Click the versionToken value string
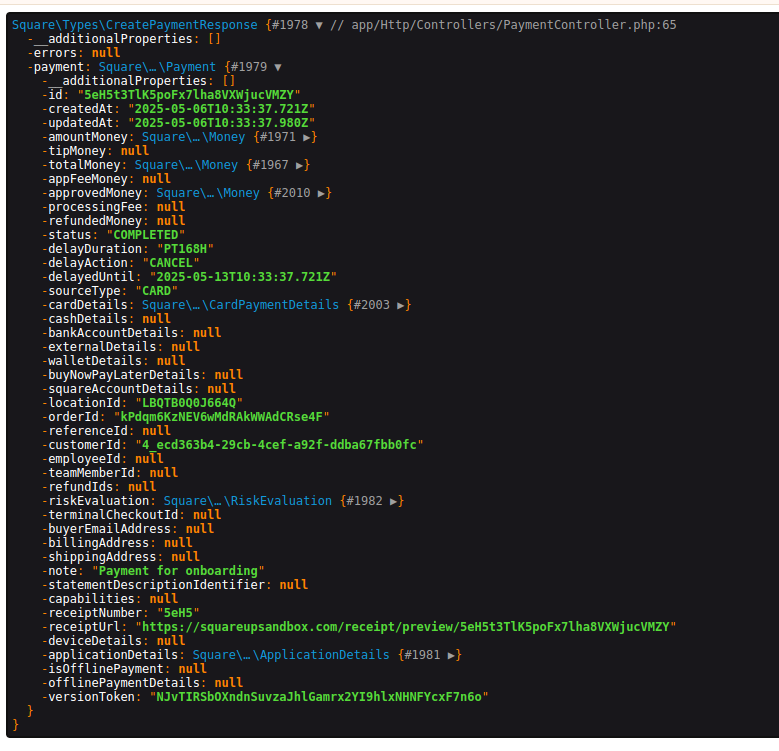779x751 pixels. 319,697
